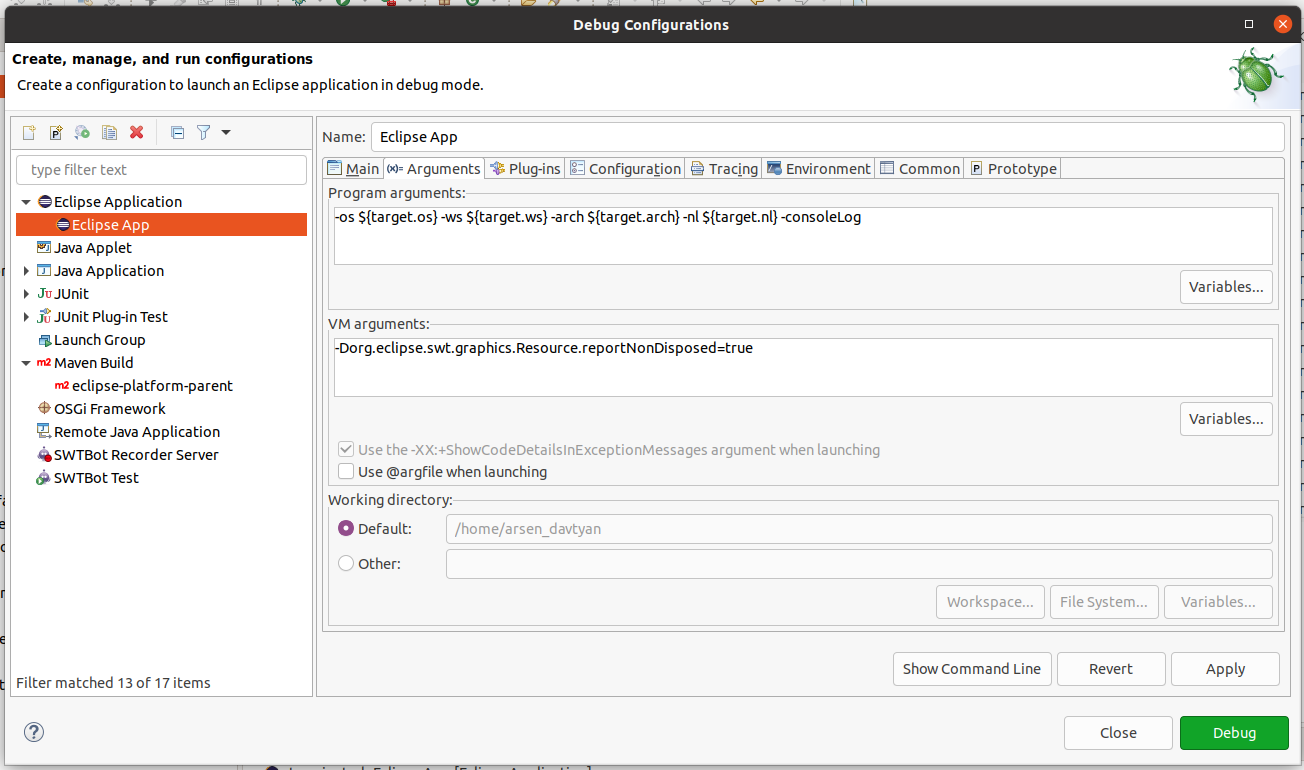Screen dimensions: 1304x770
Task: Create a new launch configuration
Action: click(x=29, y=132)
